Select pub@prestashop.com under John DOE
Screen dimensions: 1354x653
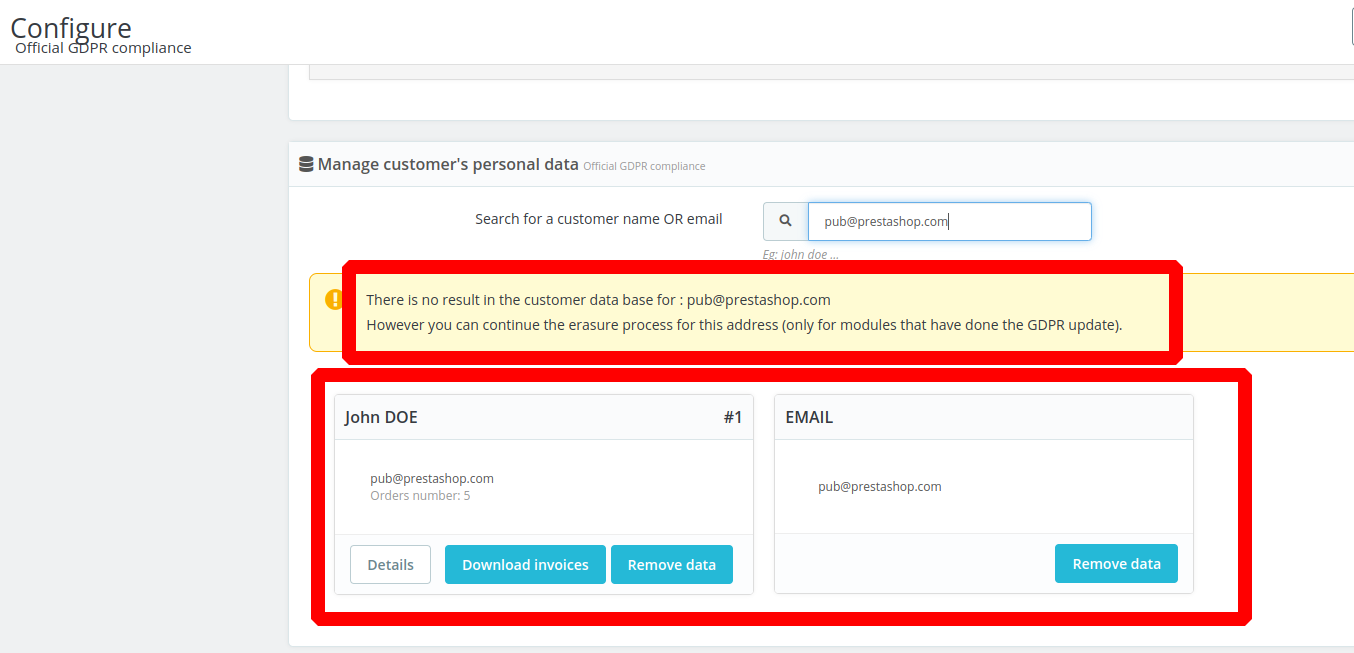click(x=431, y=478)
